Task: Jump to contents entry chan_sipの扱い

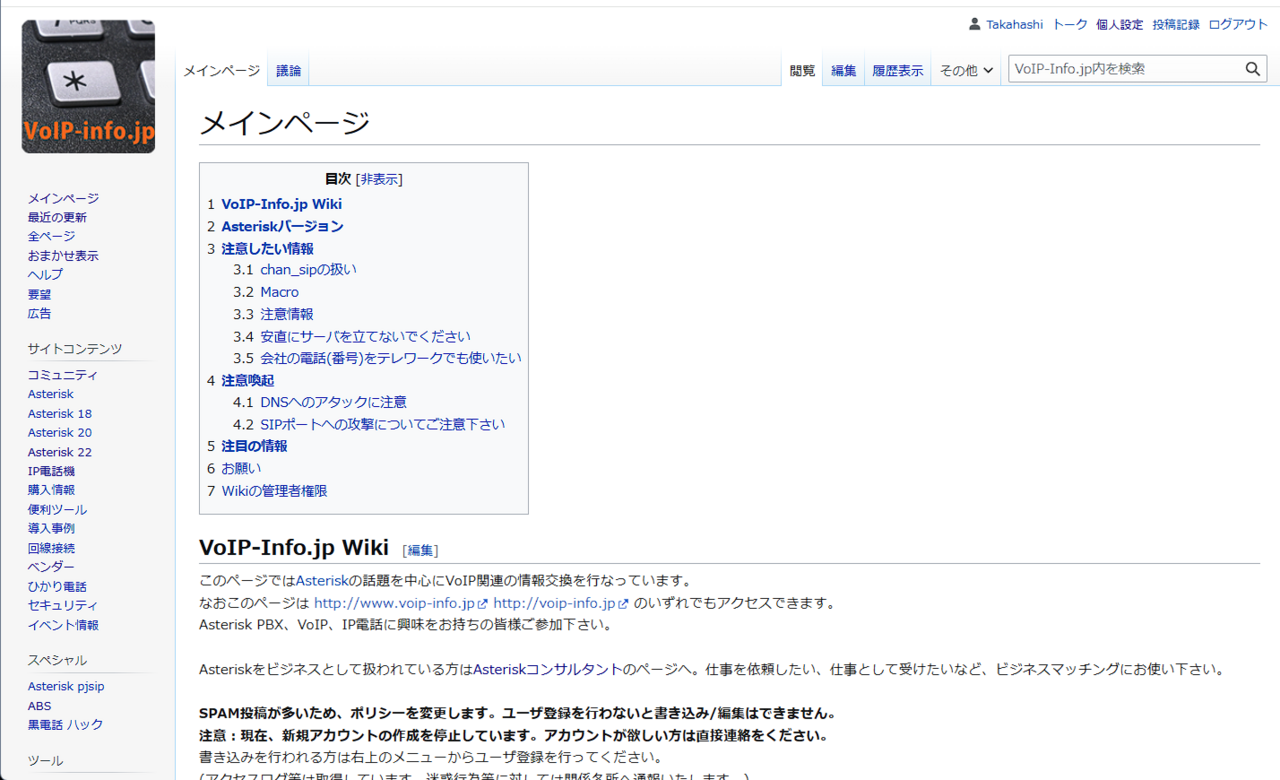Action: pyautogui.click(x=308, y=269)
